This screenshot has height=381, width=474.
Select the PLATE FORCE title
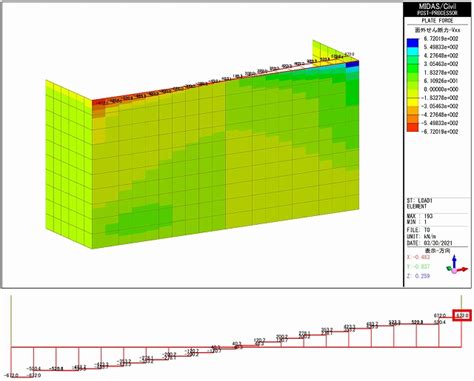coord(437,21)
